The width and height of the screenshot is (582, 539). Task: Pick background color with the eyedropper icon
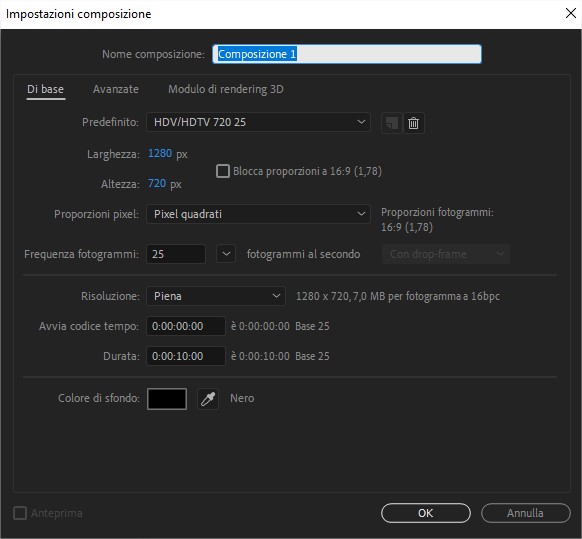tap(208, 399)
